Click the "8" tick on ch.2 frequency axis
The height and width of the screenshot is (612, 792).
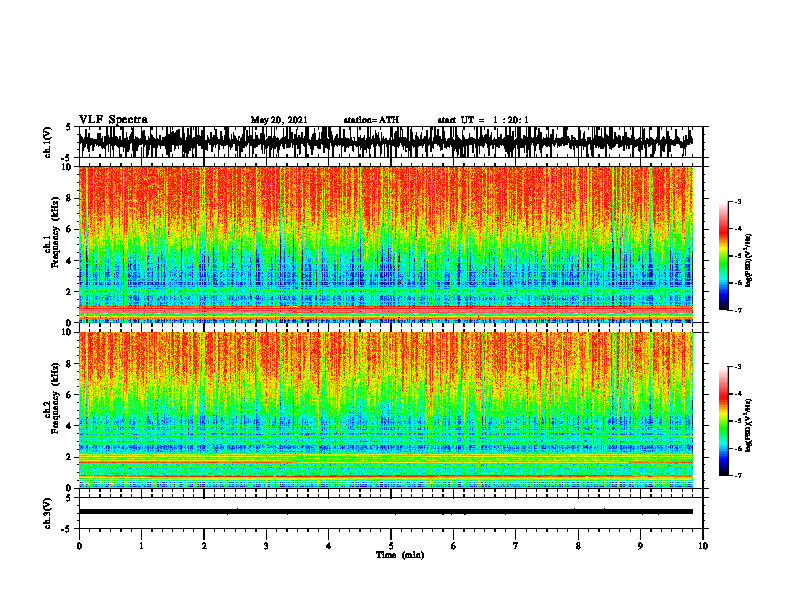coord(70,364)
